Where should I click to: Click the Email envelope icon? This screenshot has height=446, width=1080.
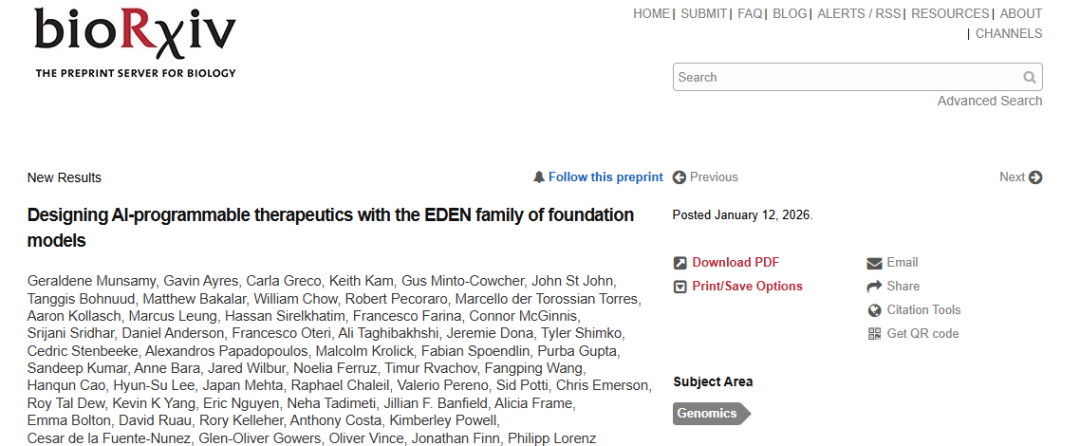coord(874,263)
